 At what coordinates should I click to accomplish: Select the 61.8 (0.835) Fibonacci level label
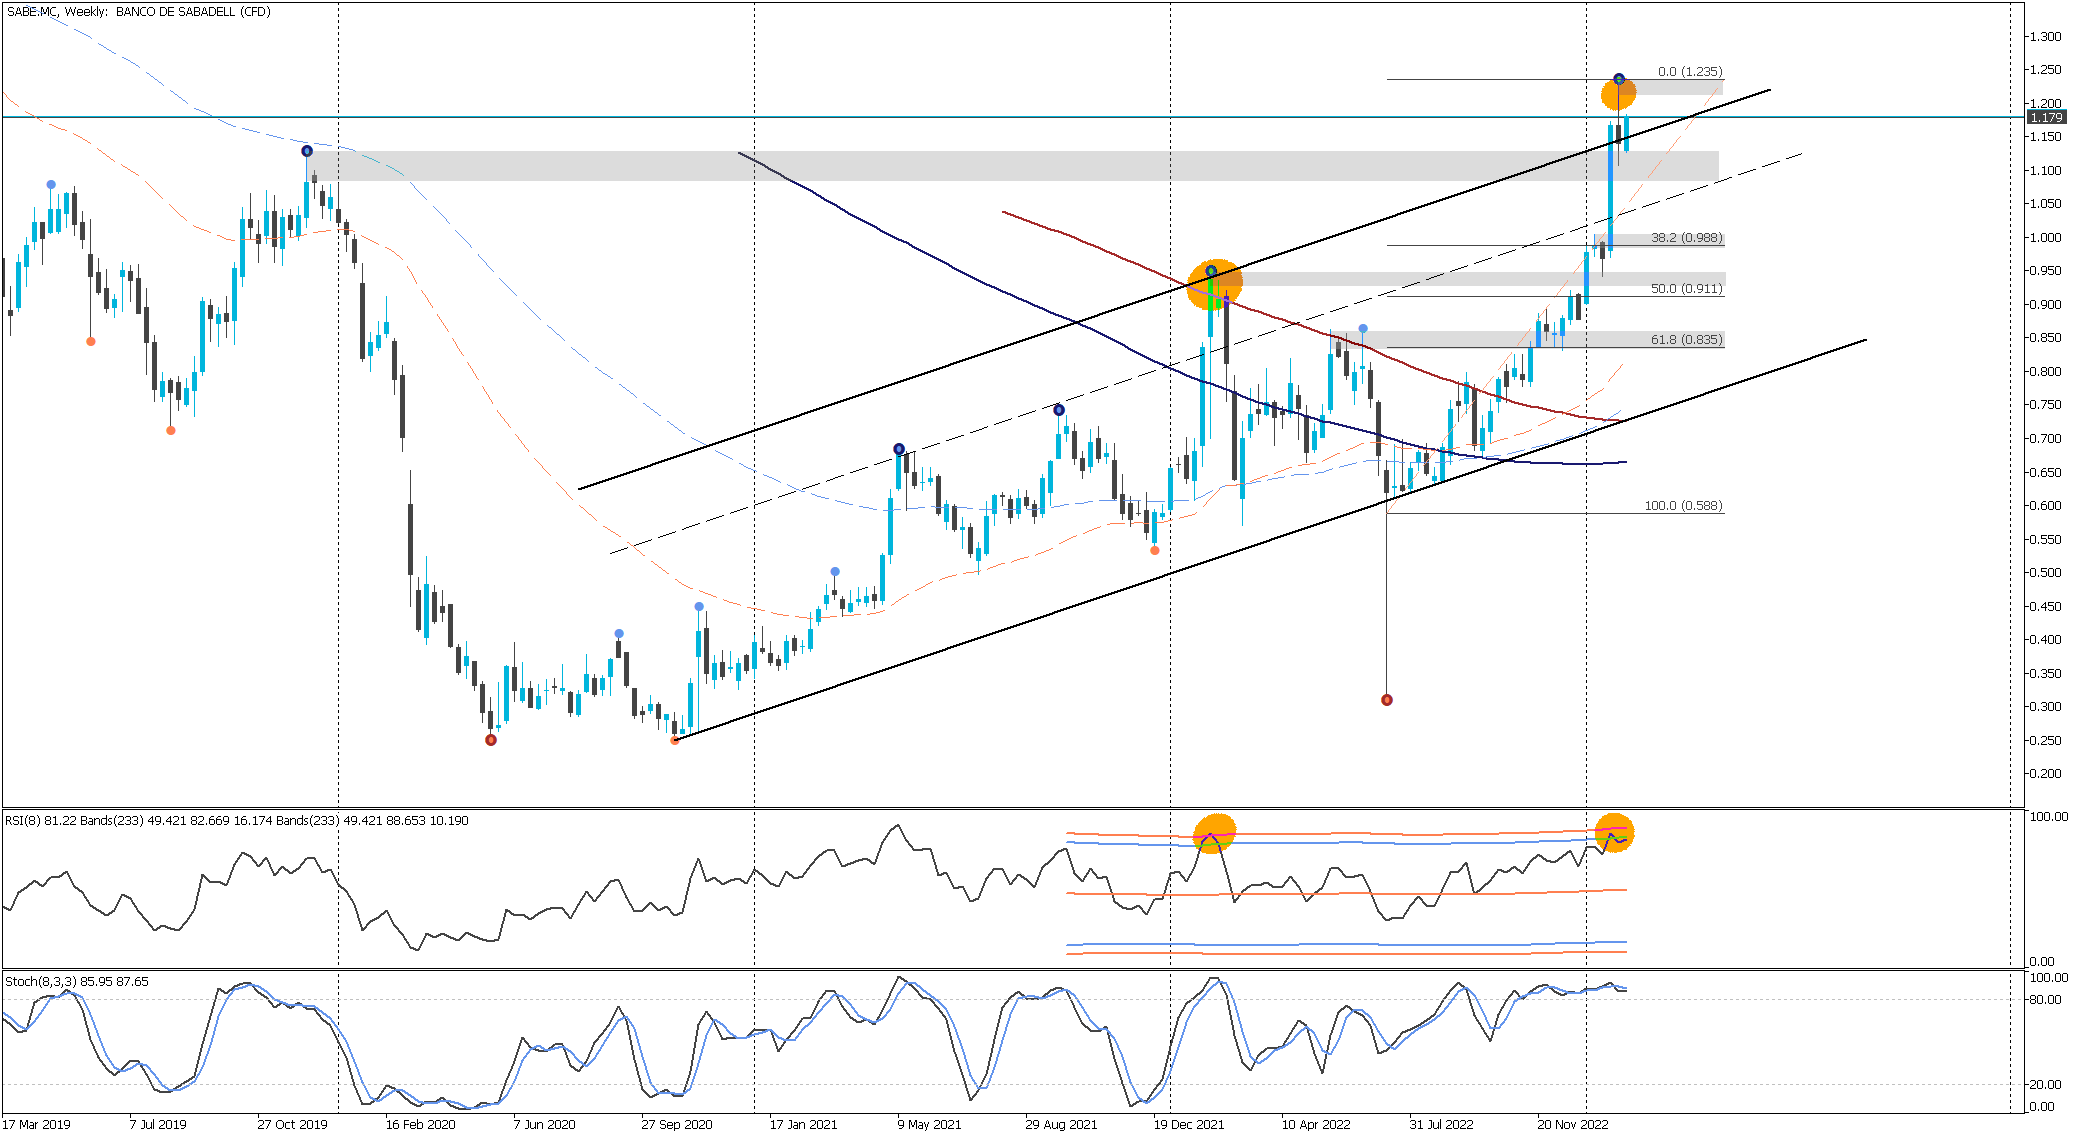tap(1686, 340)
